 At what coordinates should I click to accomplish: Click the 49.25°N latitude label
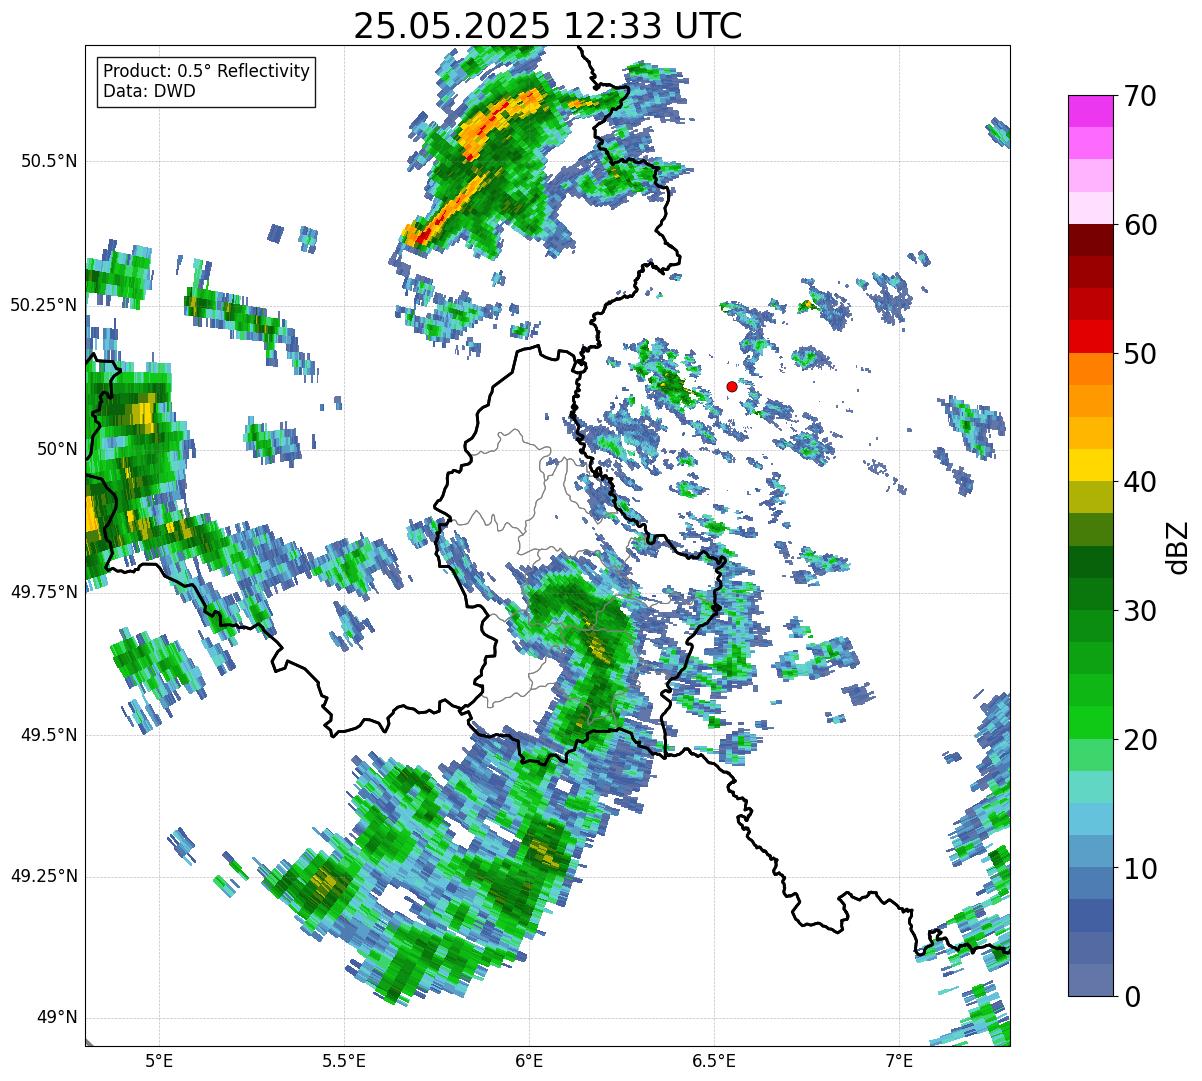tap(43, 876)
